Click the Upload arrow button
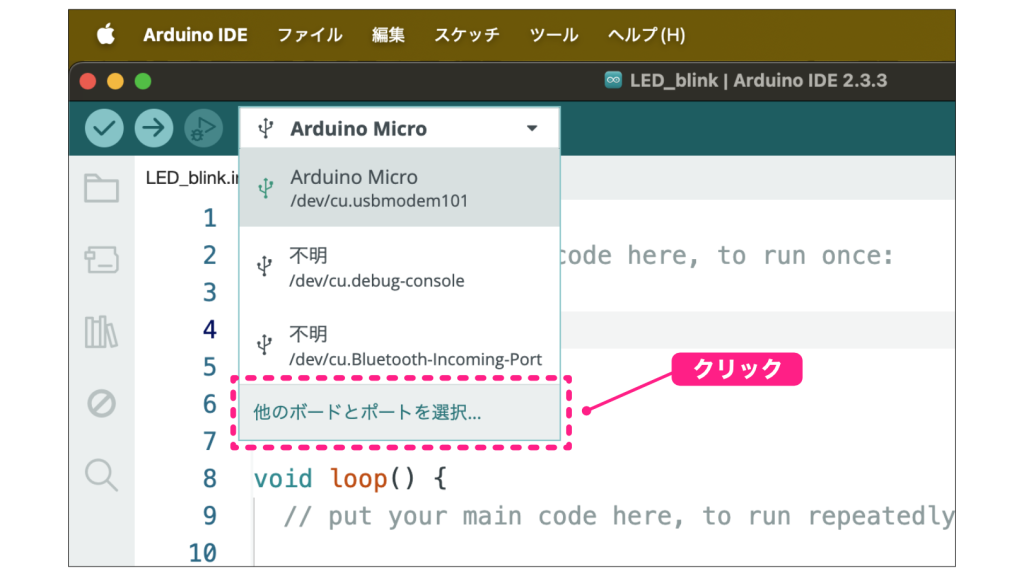 point(154,128)
